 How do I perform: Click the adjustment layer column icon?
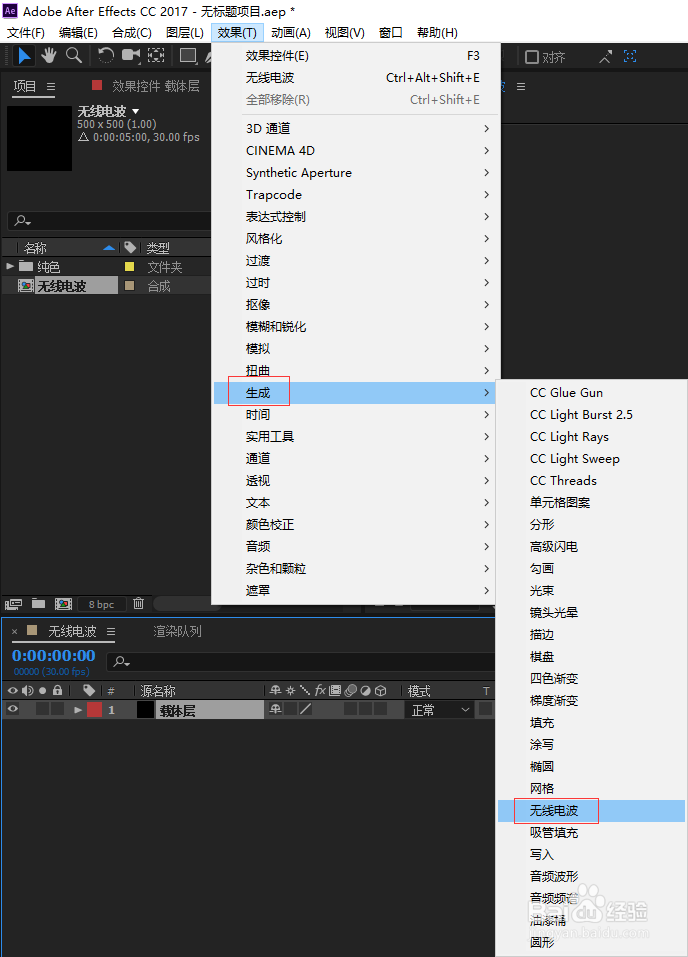[365, 690]
